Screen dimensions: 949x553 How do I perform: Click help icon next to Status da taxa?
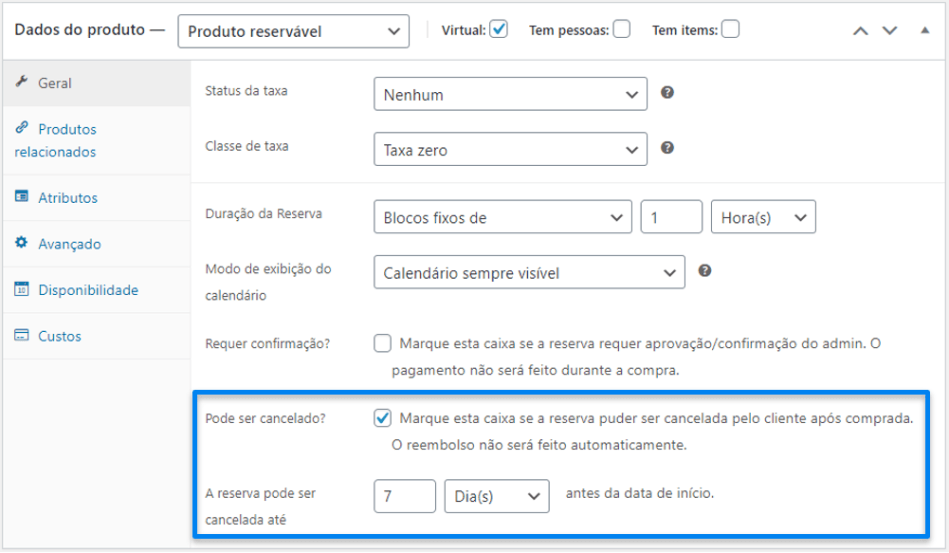(x=667, y=92)
